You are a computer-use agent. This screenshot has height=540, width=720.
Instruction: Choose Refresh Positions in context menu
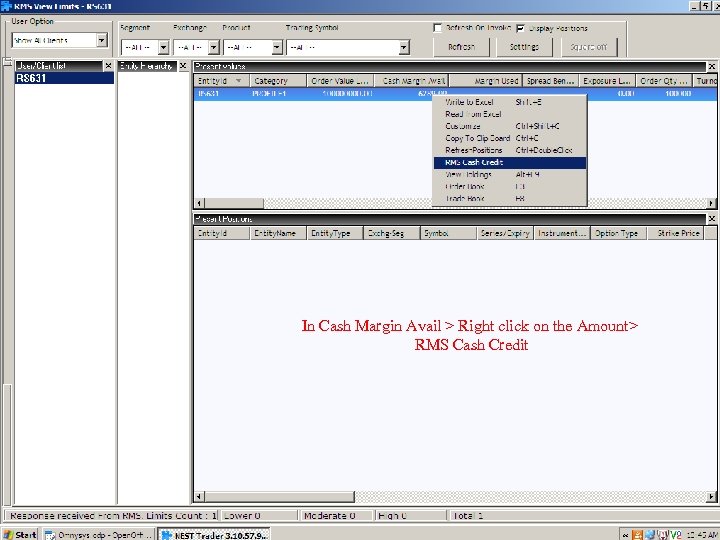pos(510,150)
